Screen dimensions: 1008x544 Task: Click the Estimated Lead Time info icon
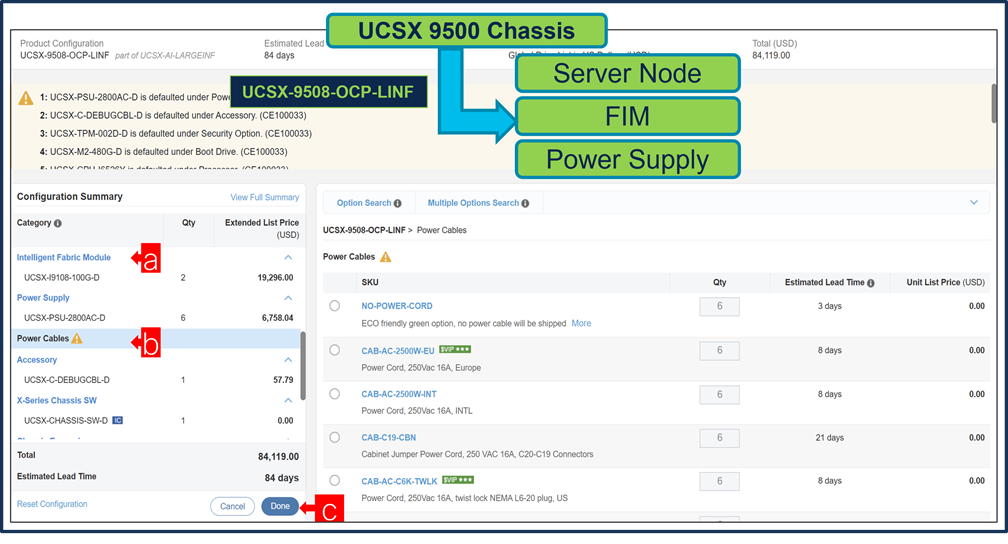(870, 283)
